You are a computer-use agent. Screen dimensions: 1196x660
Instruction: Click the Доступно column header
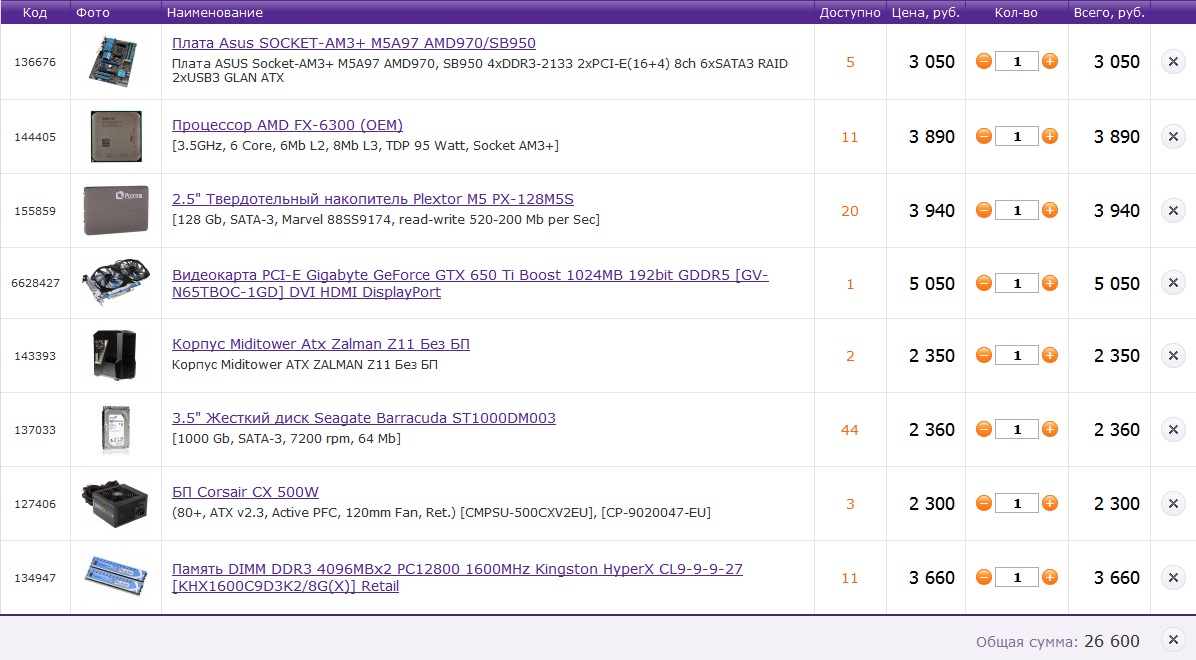(x=850, y=12)
